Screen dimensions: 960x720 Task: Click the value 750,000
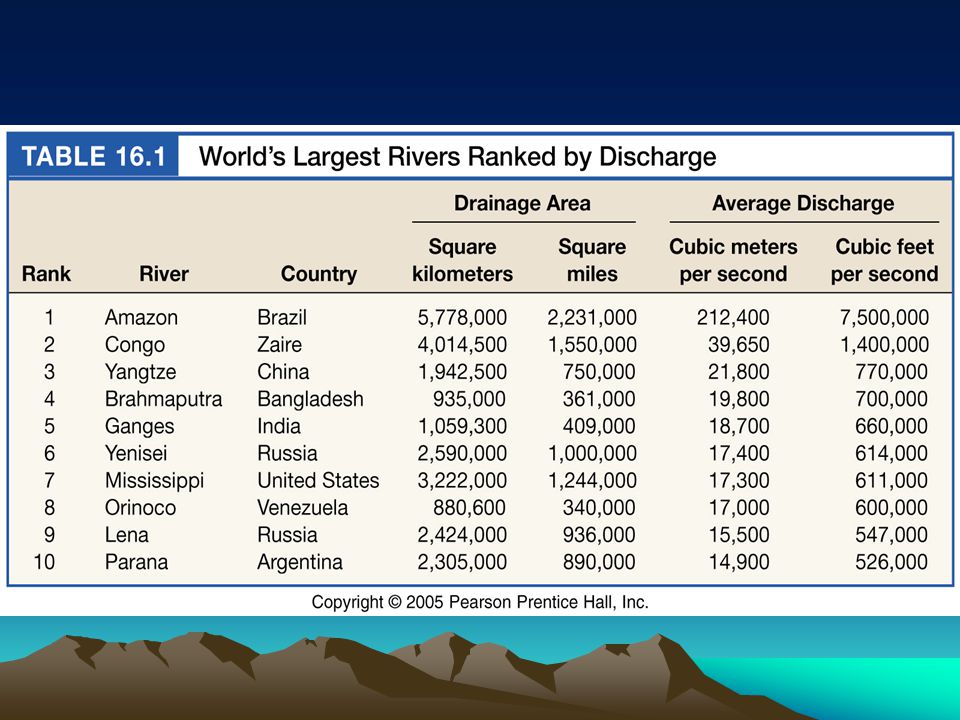tap(599, 372)
